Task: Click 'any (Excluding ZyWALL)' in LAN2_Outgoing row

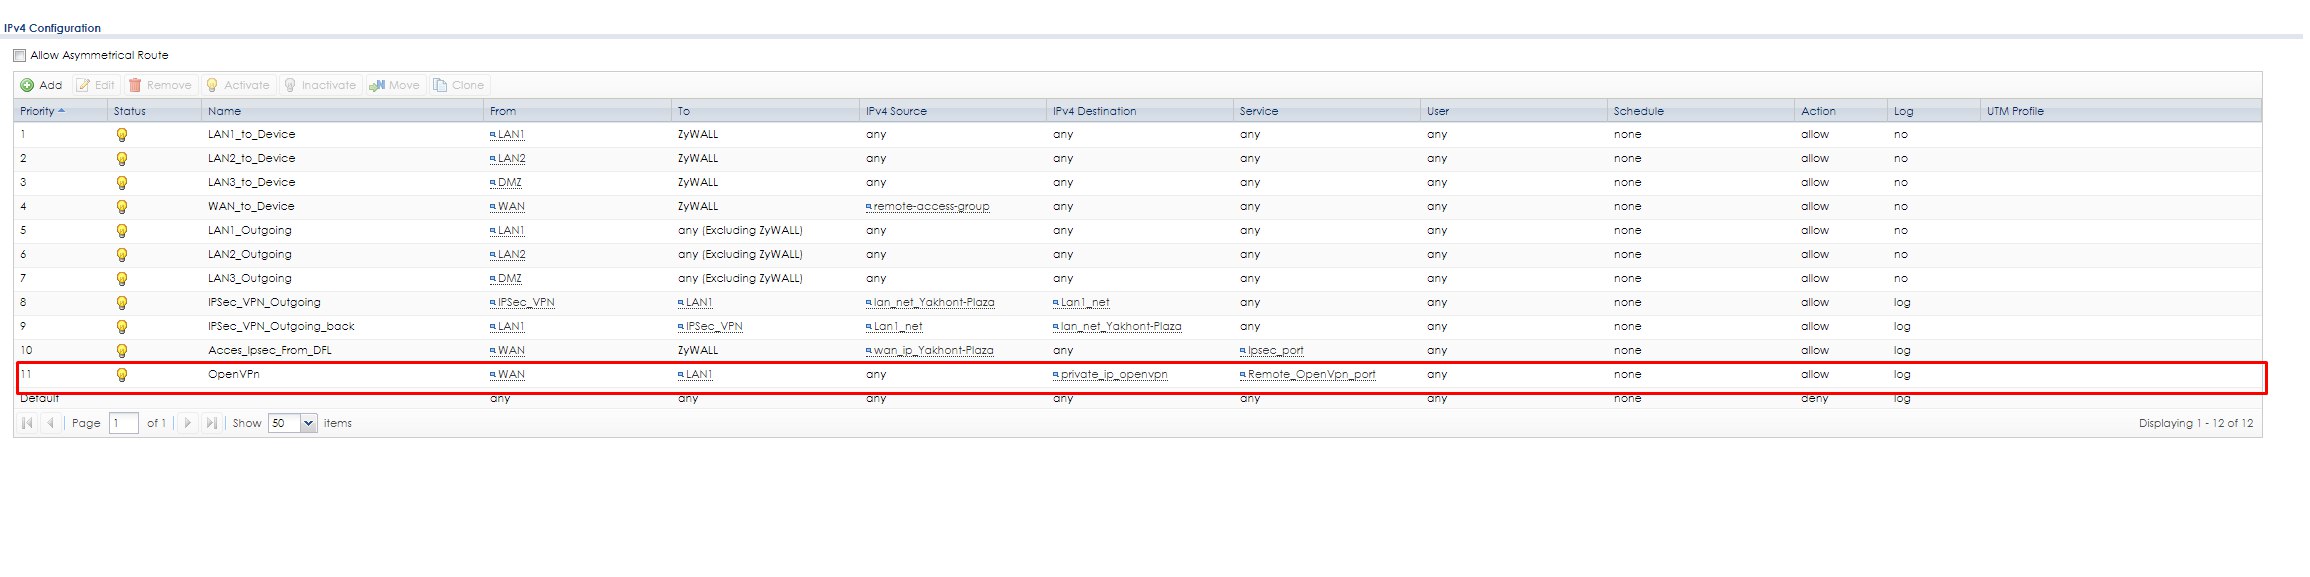Action: [740, 254]
